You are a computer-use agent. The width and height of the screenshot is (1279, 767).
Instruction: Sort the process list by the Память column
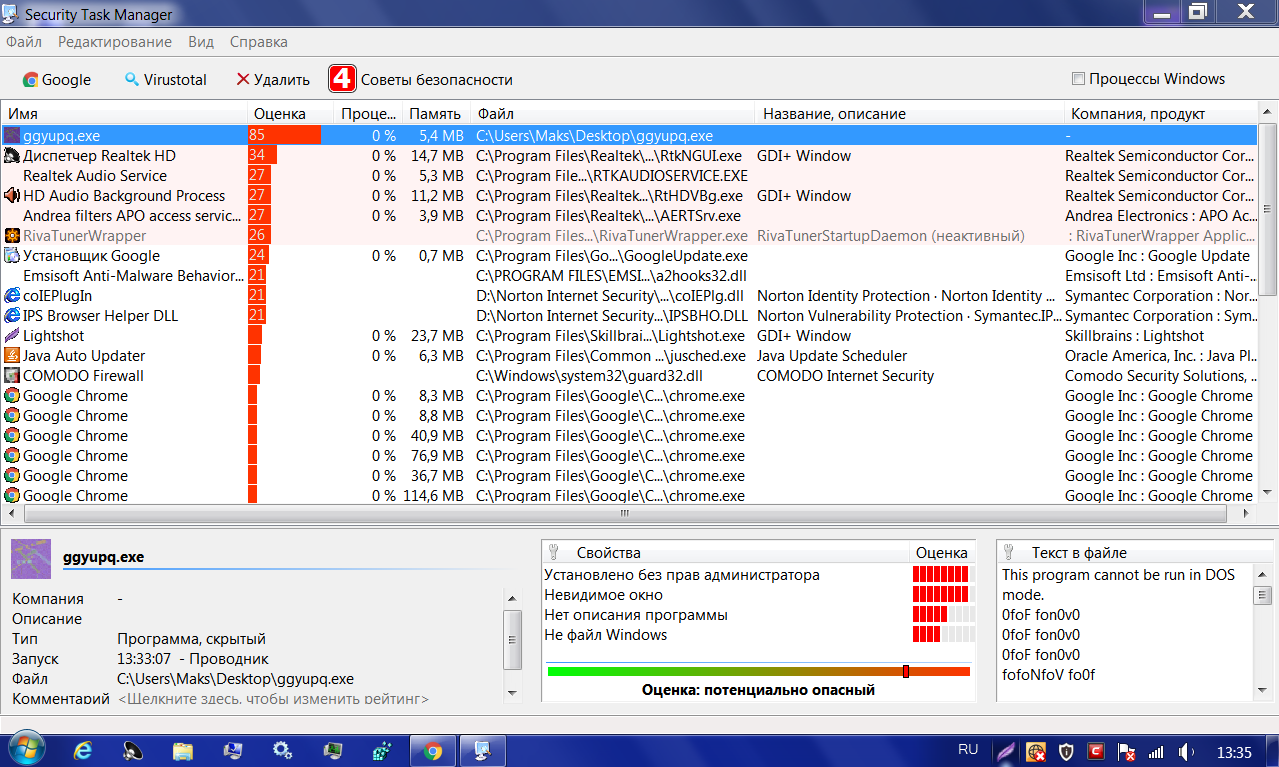pos(435,114)
